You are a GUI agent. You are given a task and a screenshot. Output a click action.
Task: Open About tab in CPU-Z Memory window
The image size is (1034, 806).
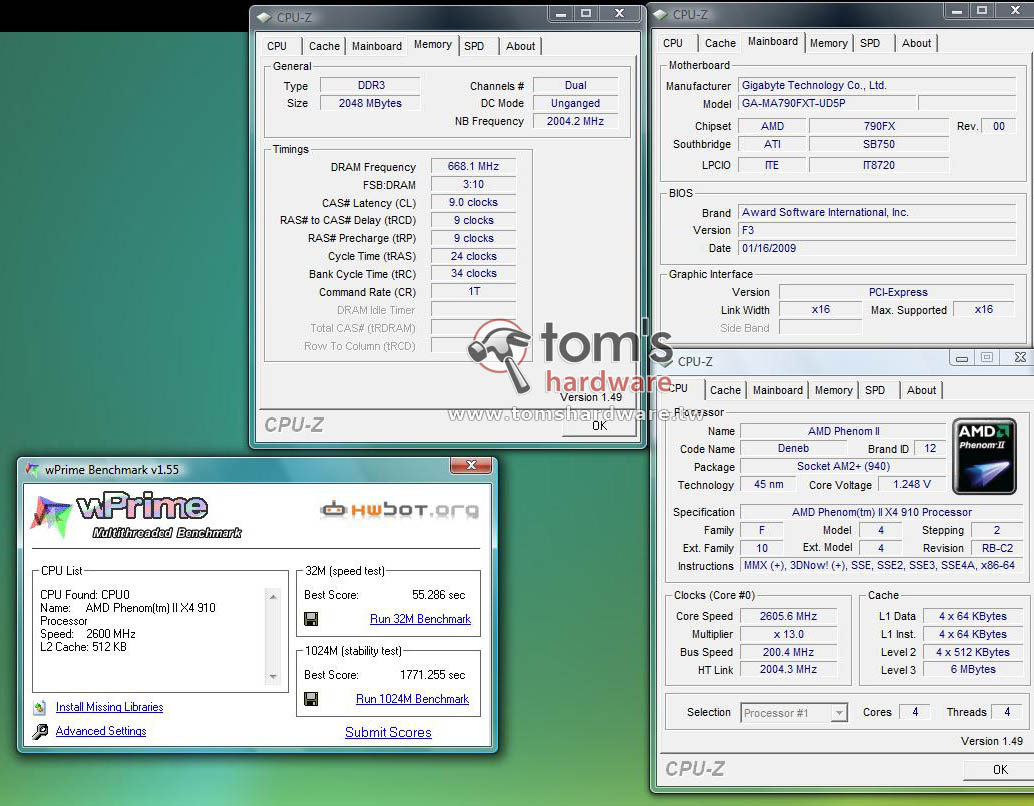click(x=520, y=46)
